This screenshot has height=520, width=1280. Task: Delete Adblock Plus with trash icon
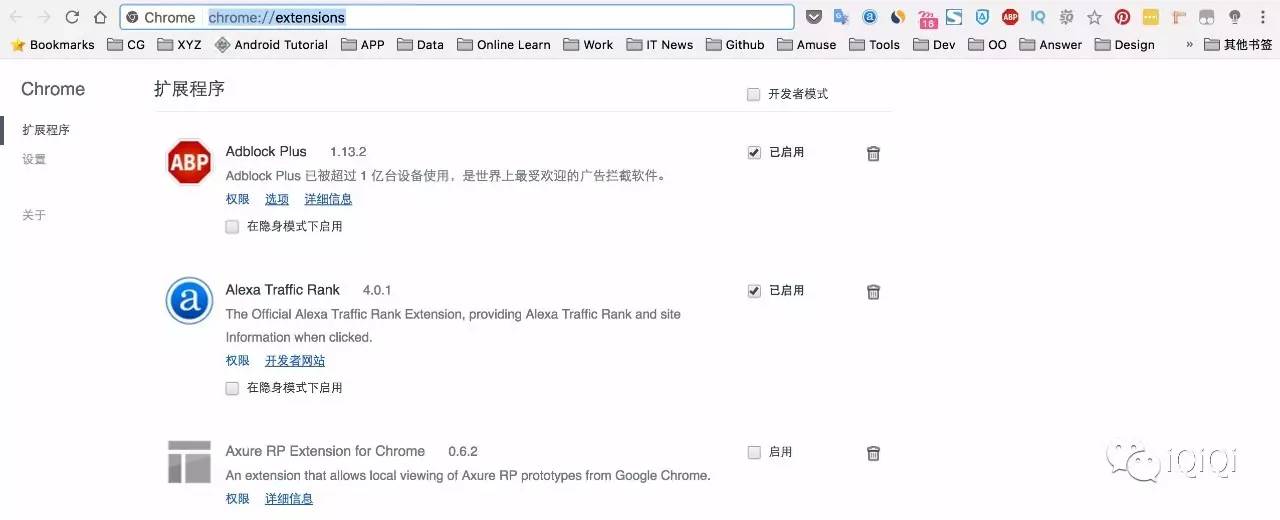point(873,153)
